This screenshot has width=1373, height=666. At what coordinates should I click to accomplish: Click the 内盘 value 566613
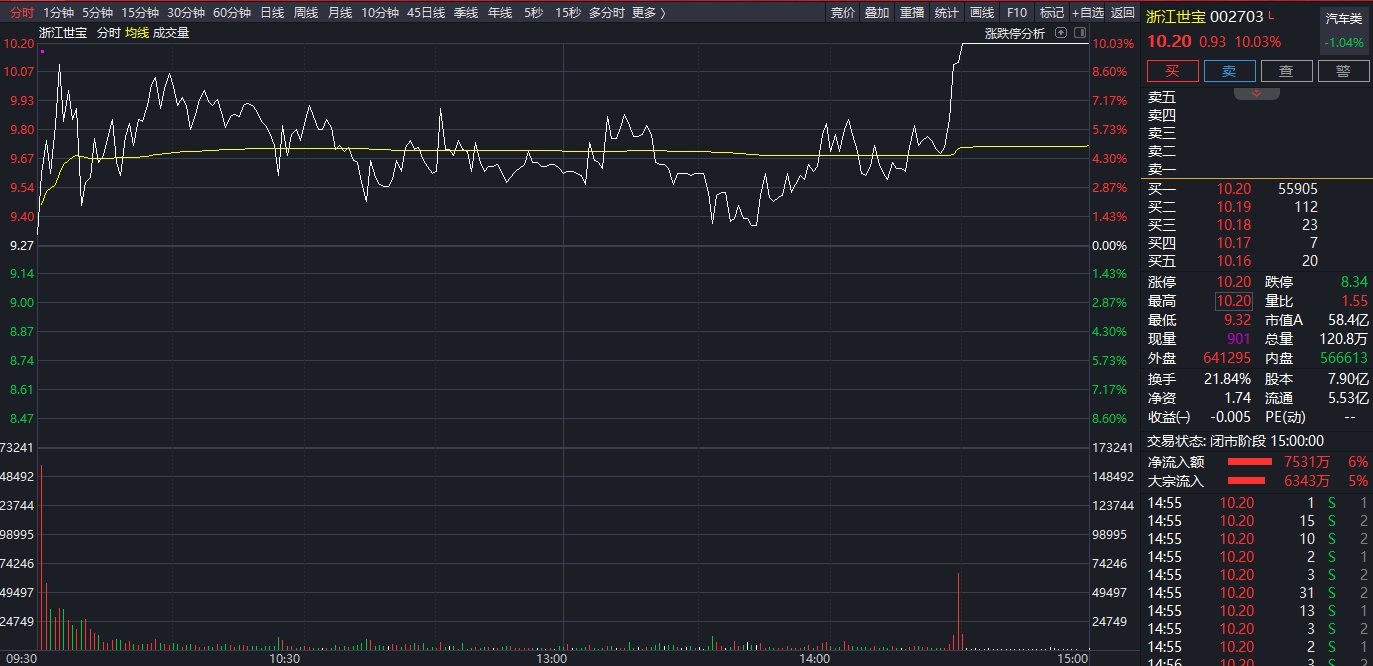1344,358
